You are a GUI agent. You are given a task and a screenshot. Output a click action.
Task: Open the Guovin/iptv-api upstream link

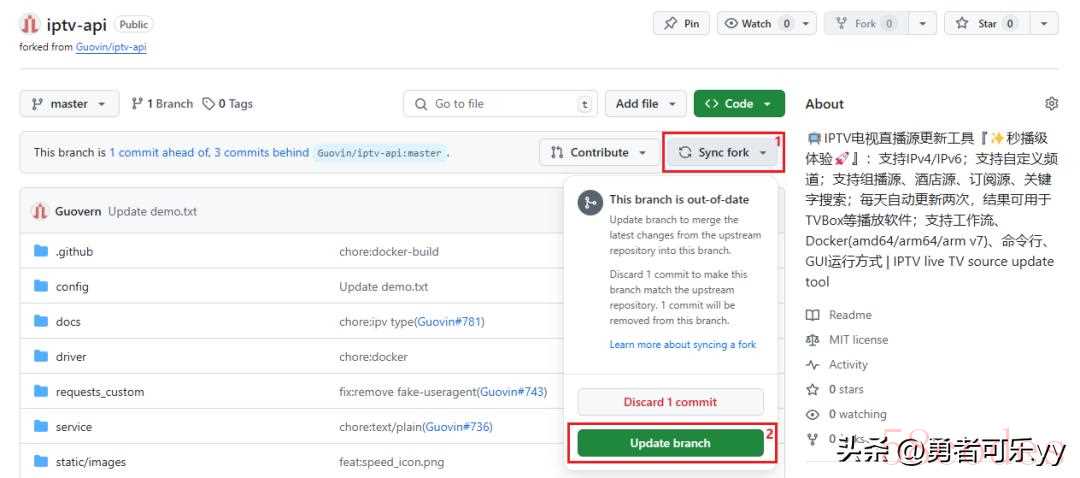coord(111,48)
